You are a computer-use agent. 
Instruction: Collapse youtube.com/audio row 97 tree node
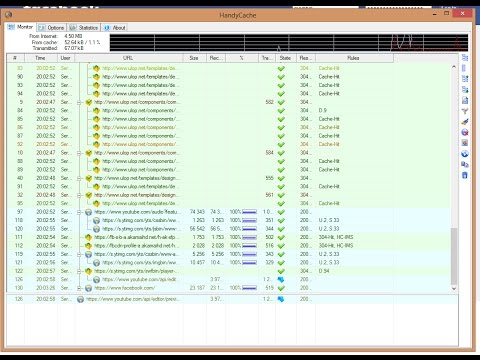[79, 212]
